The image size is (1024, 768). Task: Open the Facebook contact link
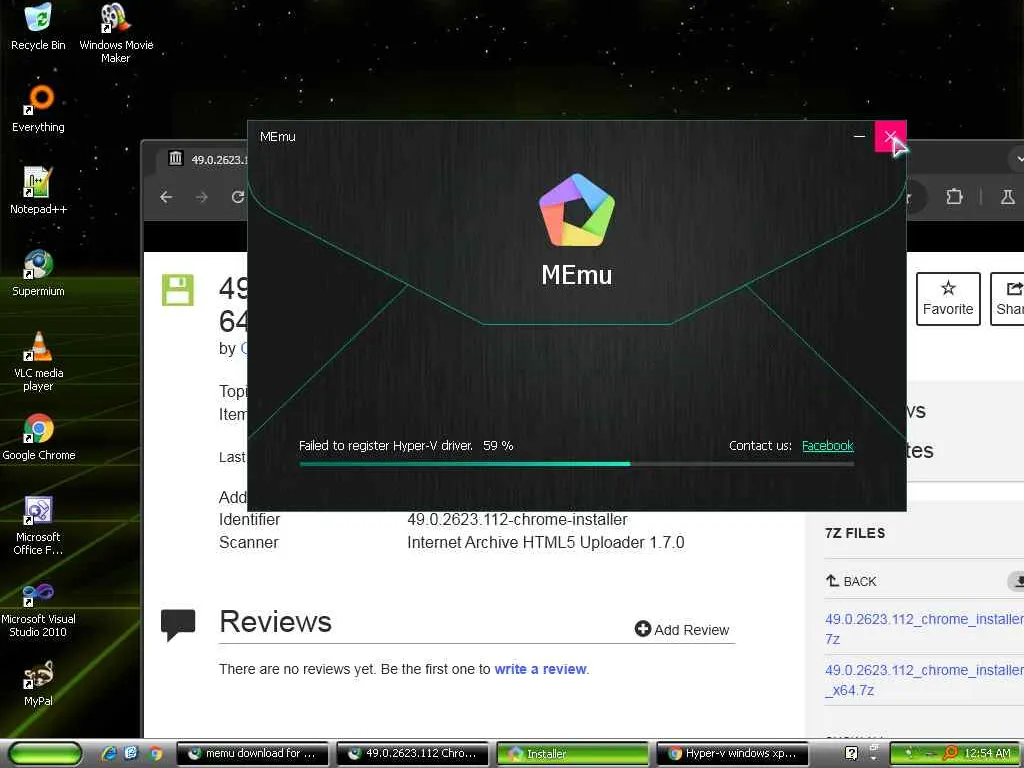click(827, 445)
